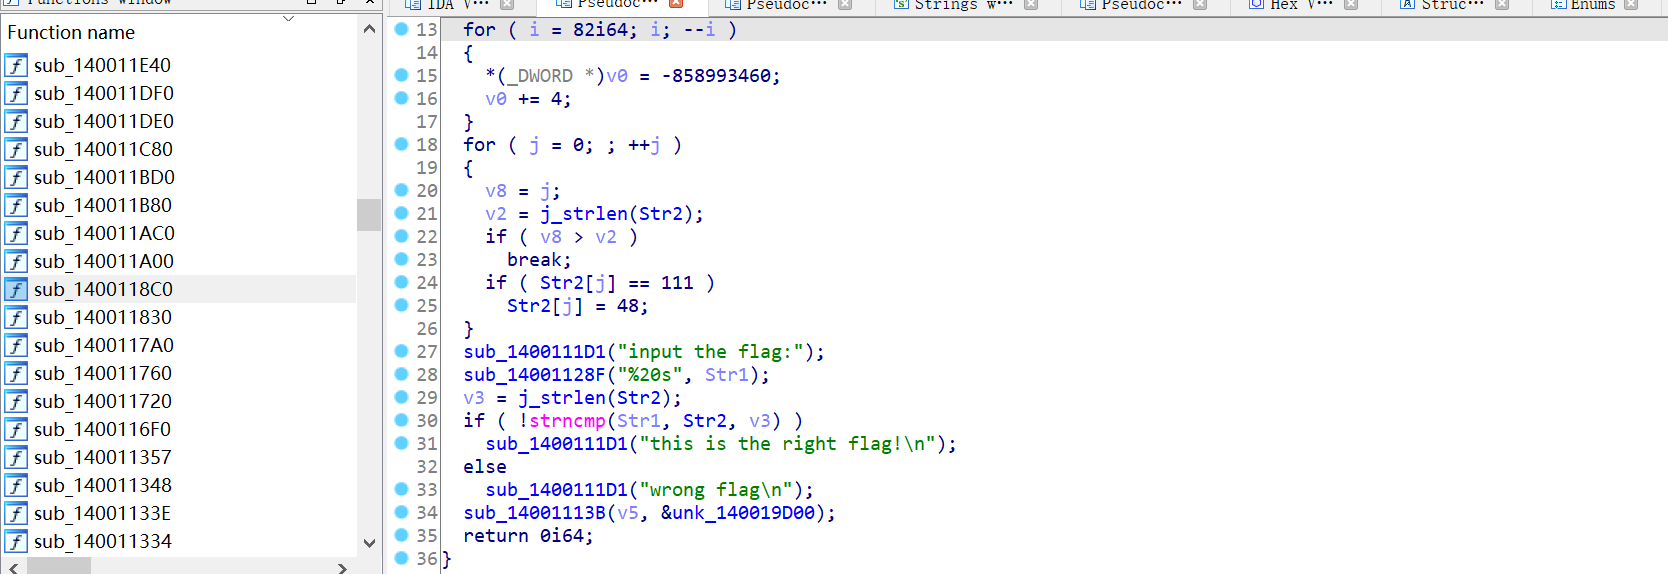
Task: Click the break statement on line 23
Action: tap(539, 260)
